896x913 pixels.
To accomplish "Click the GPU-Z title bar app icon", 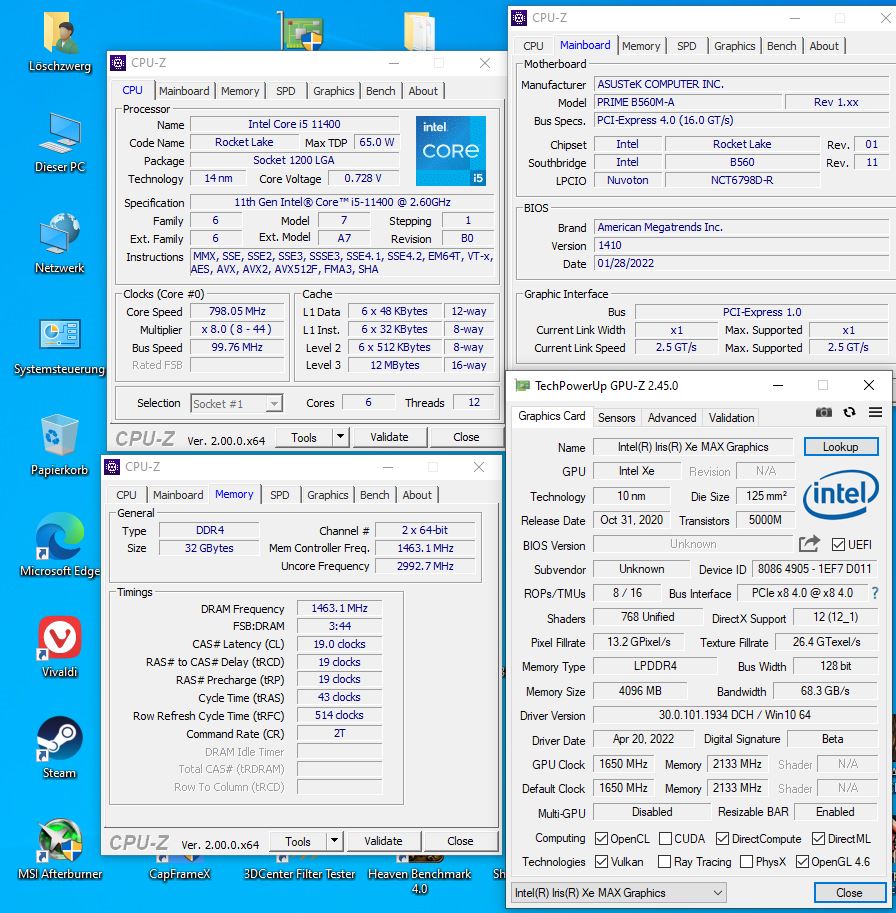I will point(522,385).
